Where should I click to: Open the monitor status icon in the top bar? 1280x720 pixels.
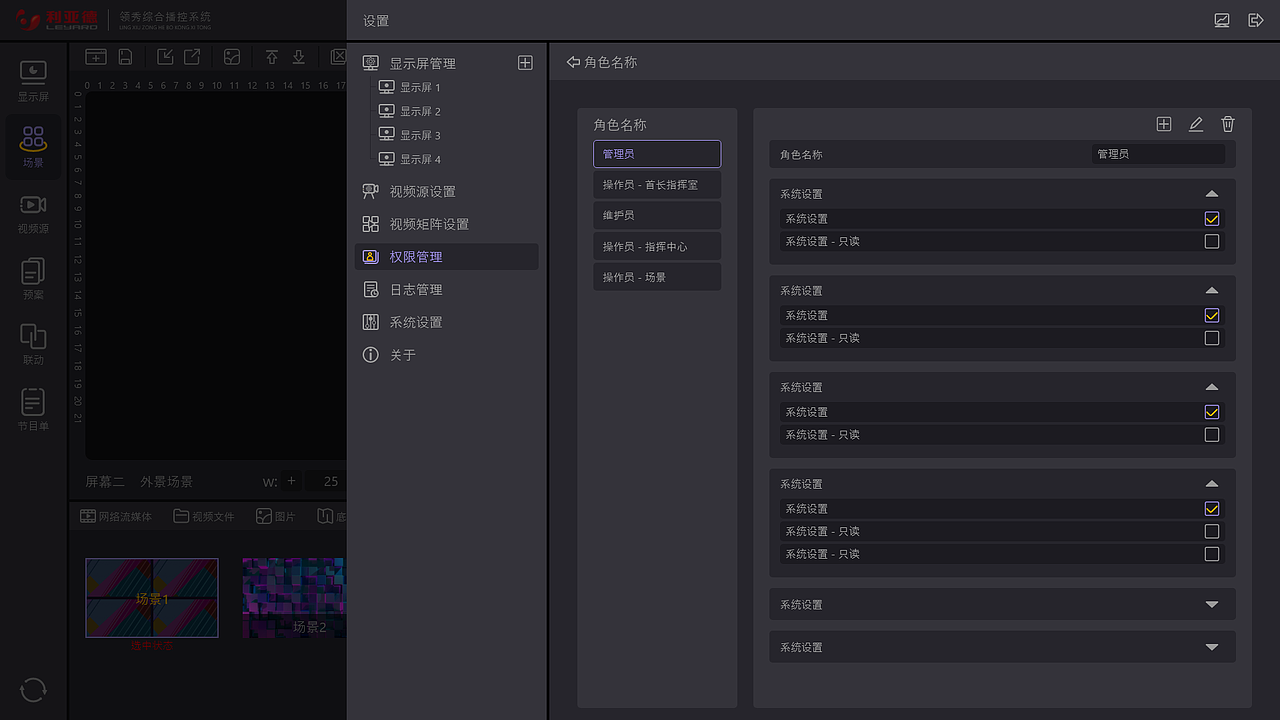tap(1222, 20)
